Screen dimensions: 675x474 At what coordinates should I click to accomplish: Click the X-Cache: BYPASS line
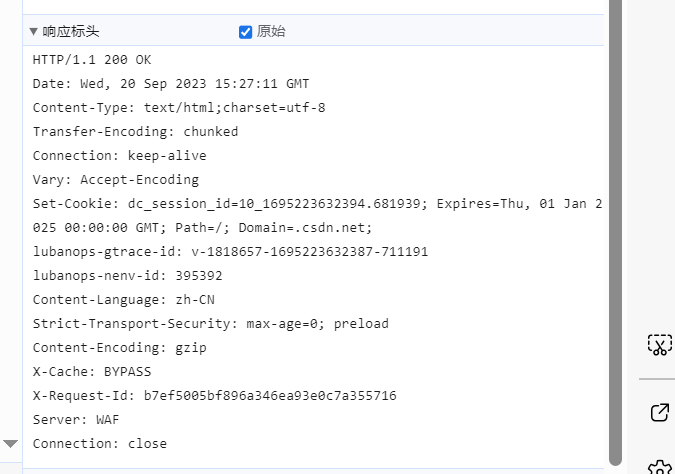tap(92, 372)
